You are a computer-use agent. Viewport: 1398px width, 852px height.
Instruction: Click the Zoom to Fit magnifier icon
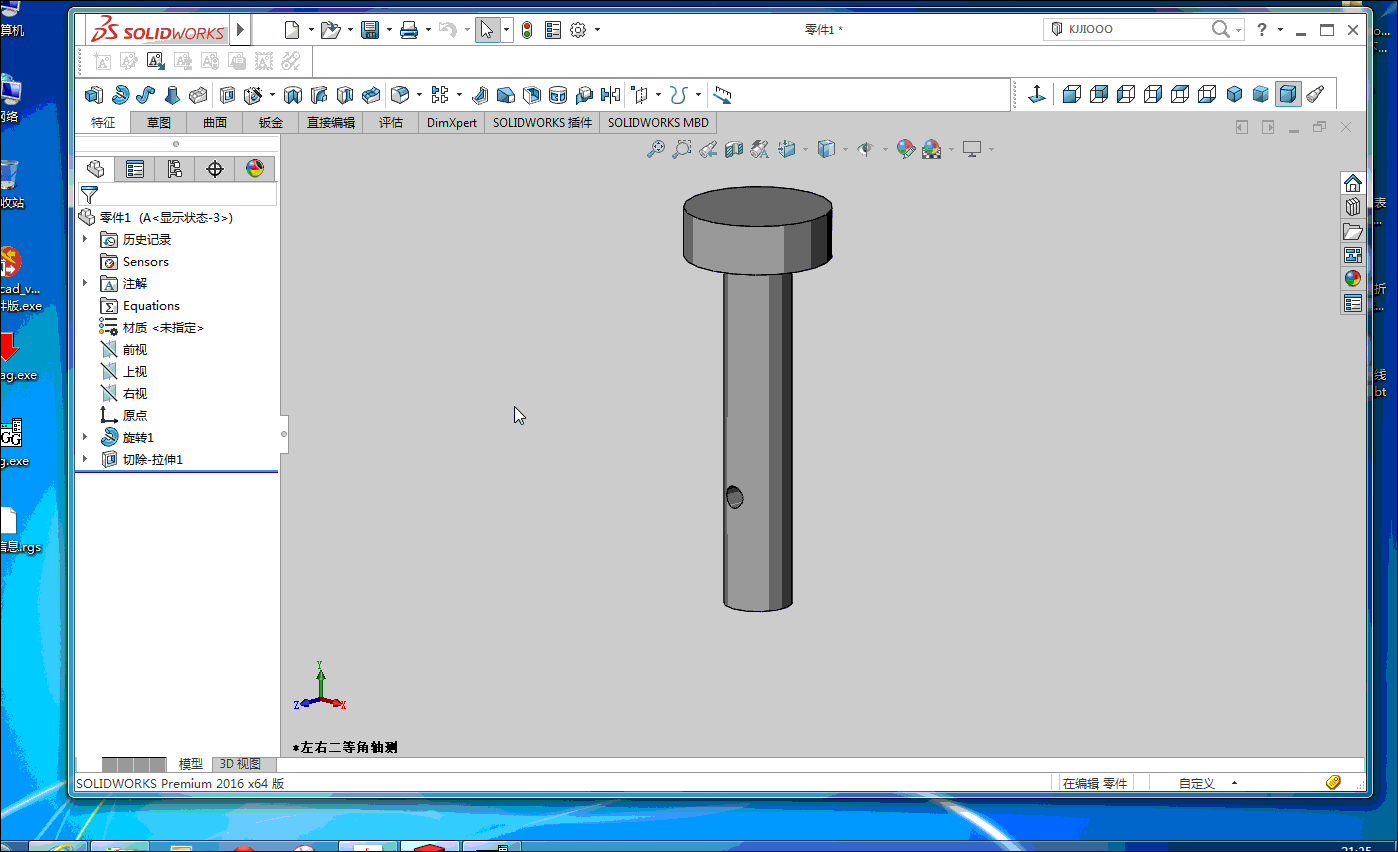pos(655,149)
